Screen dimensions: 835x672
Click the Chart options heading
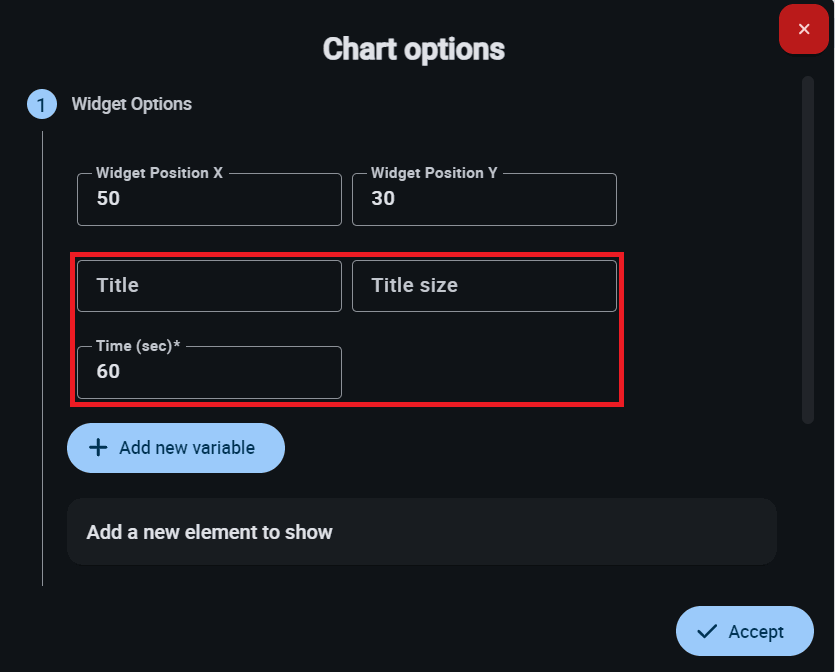click(413, 49)
